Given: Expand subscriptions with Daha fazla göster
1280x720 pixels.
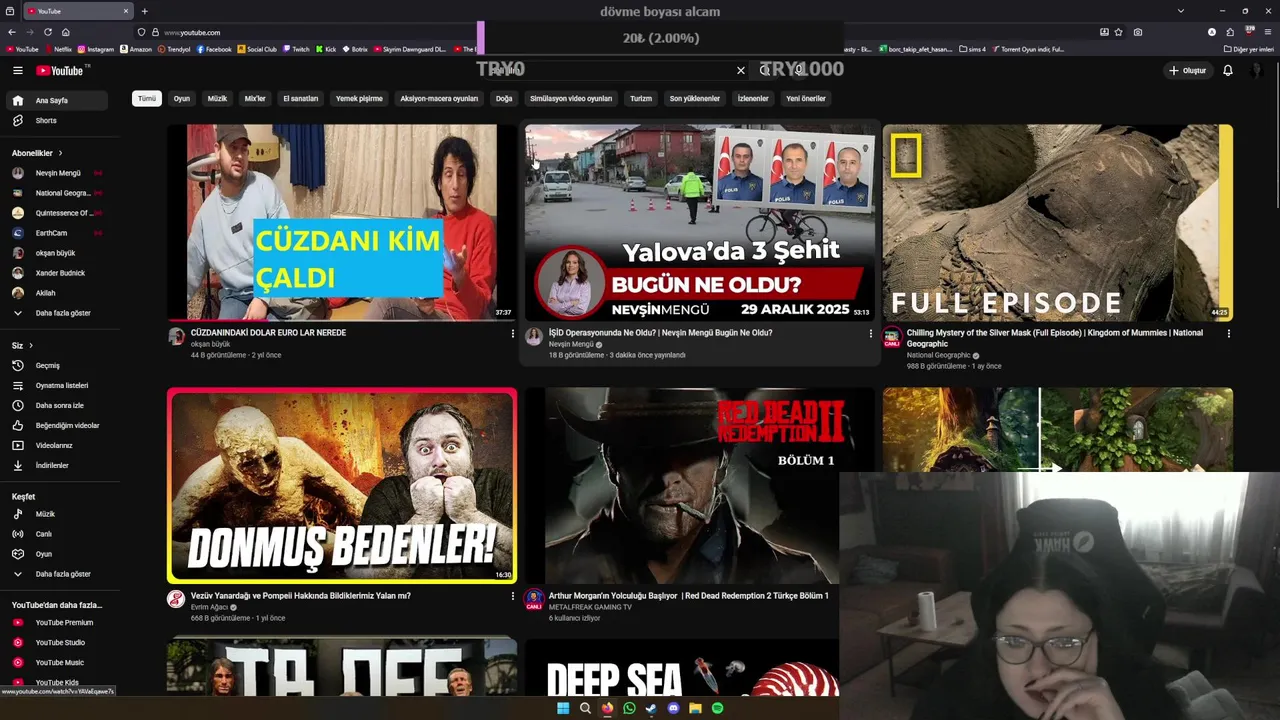Looking at the screenshot, I should 55,313.
